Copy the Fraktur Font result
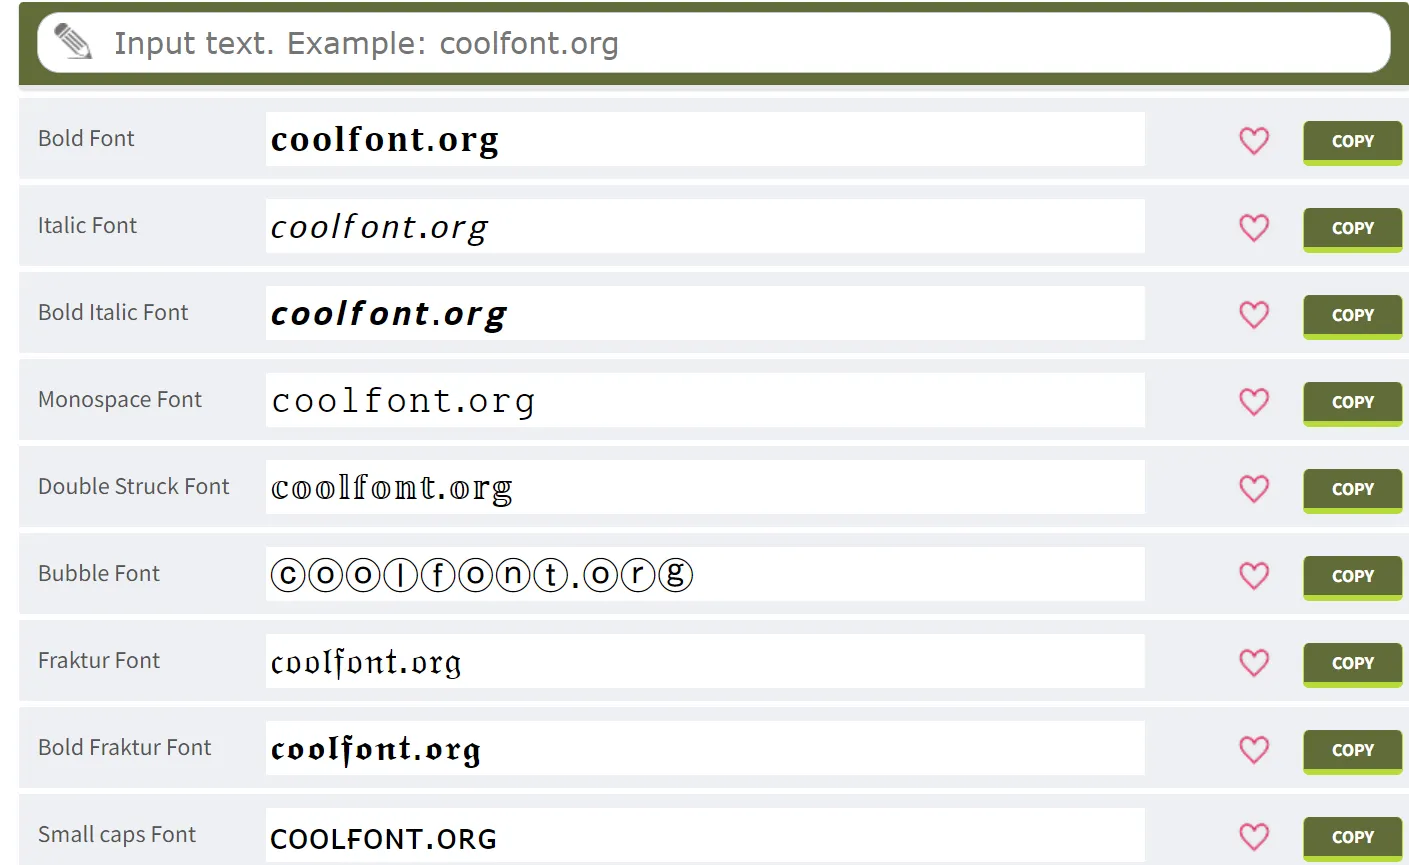The width and height of the screenshot is (1409, 865). point(1352,663)
